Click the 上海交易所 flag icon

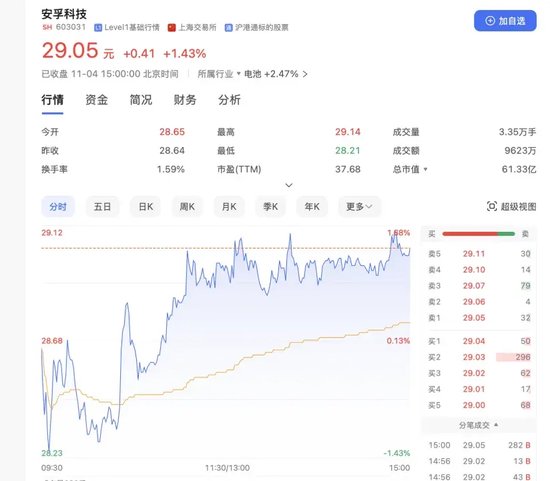[x=172, y=28]
